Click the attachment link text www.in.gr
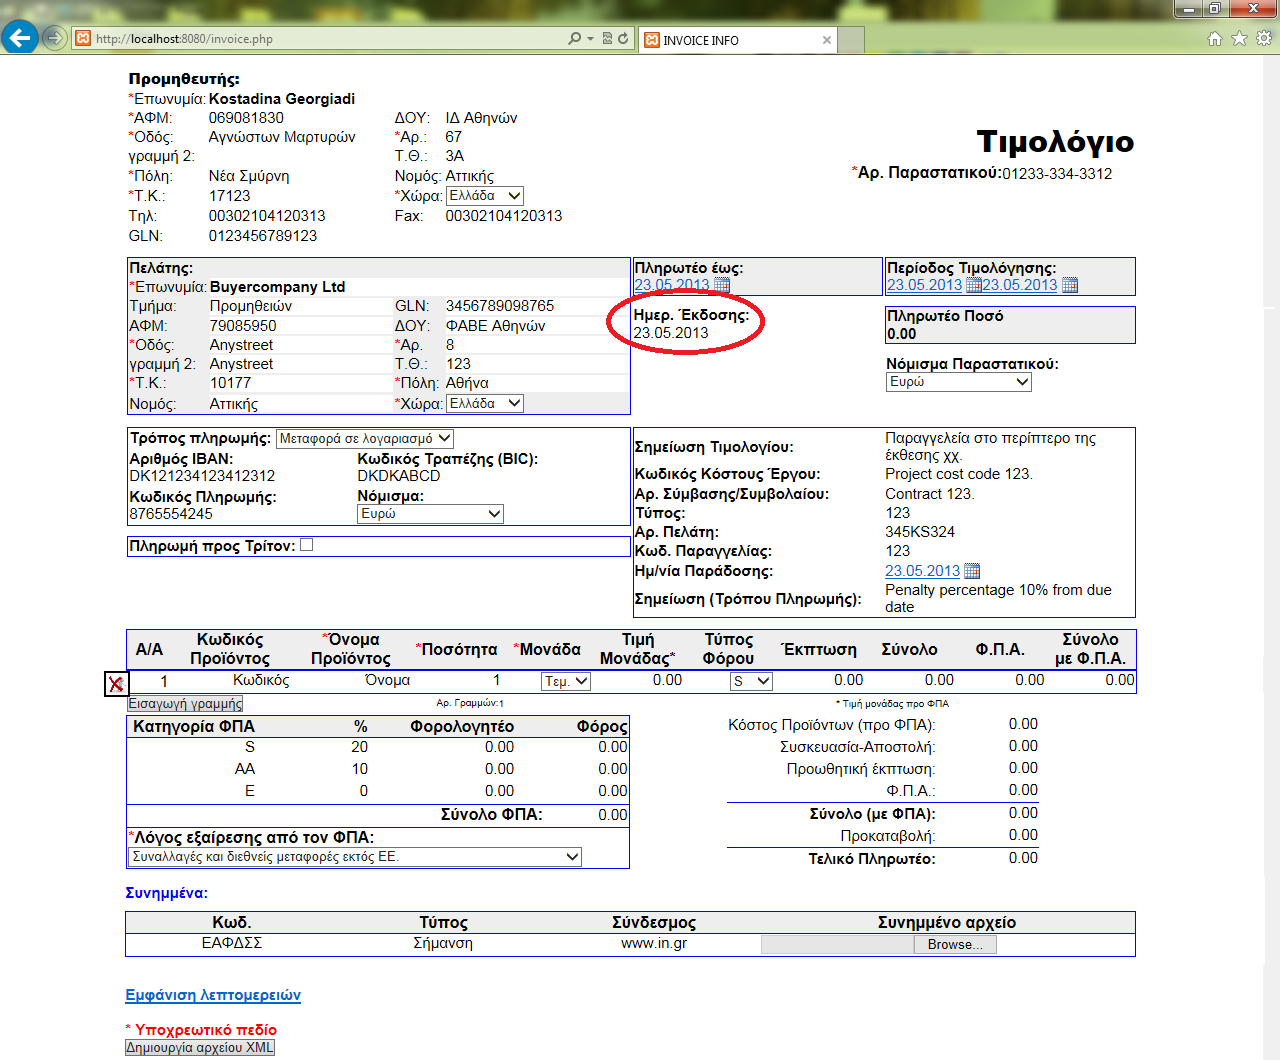 click(654, 943)
